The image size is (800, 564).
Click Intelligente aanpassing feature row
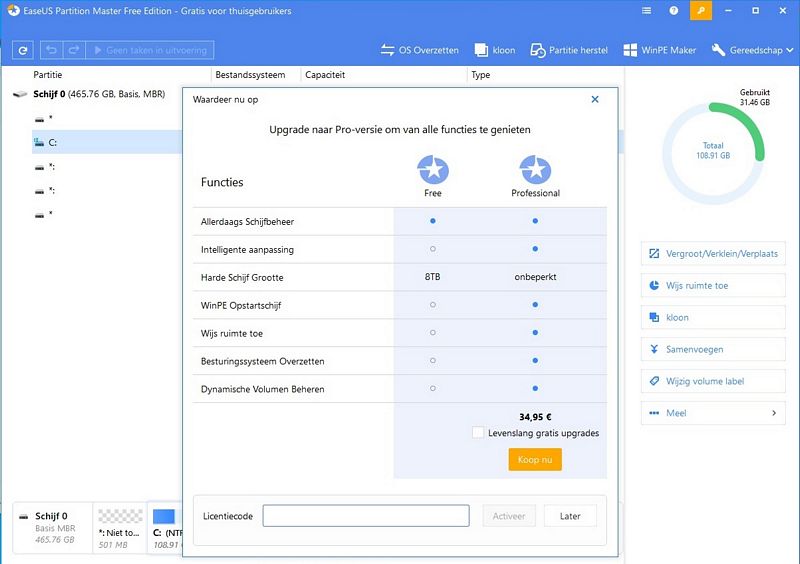399,250
